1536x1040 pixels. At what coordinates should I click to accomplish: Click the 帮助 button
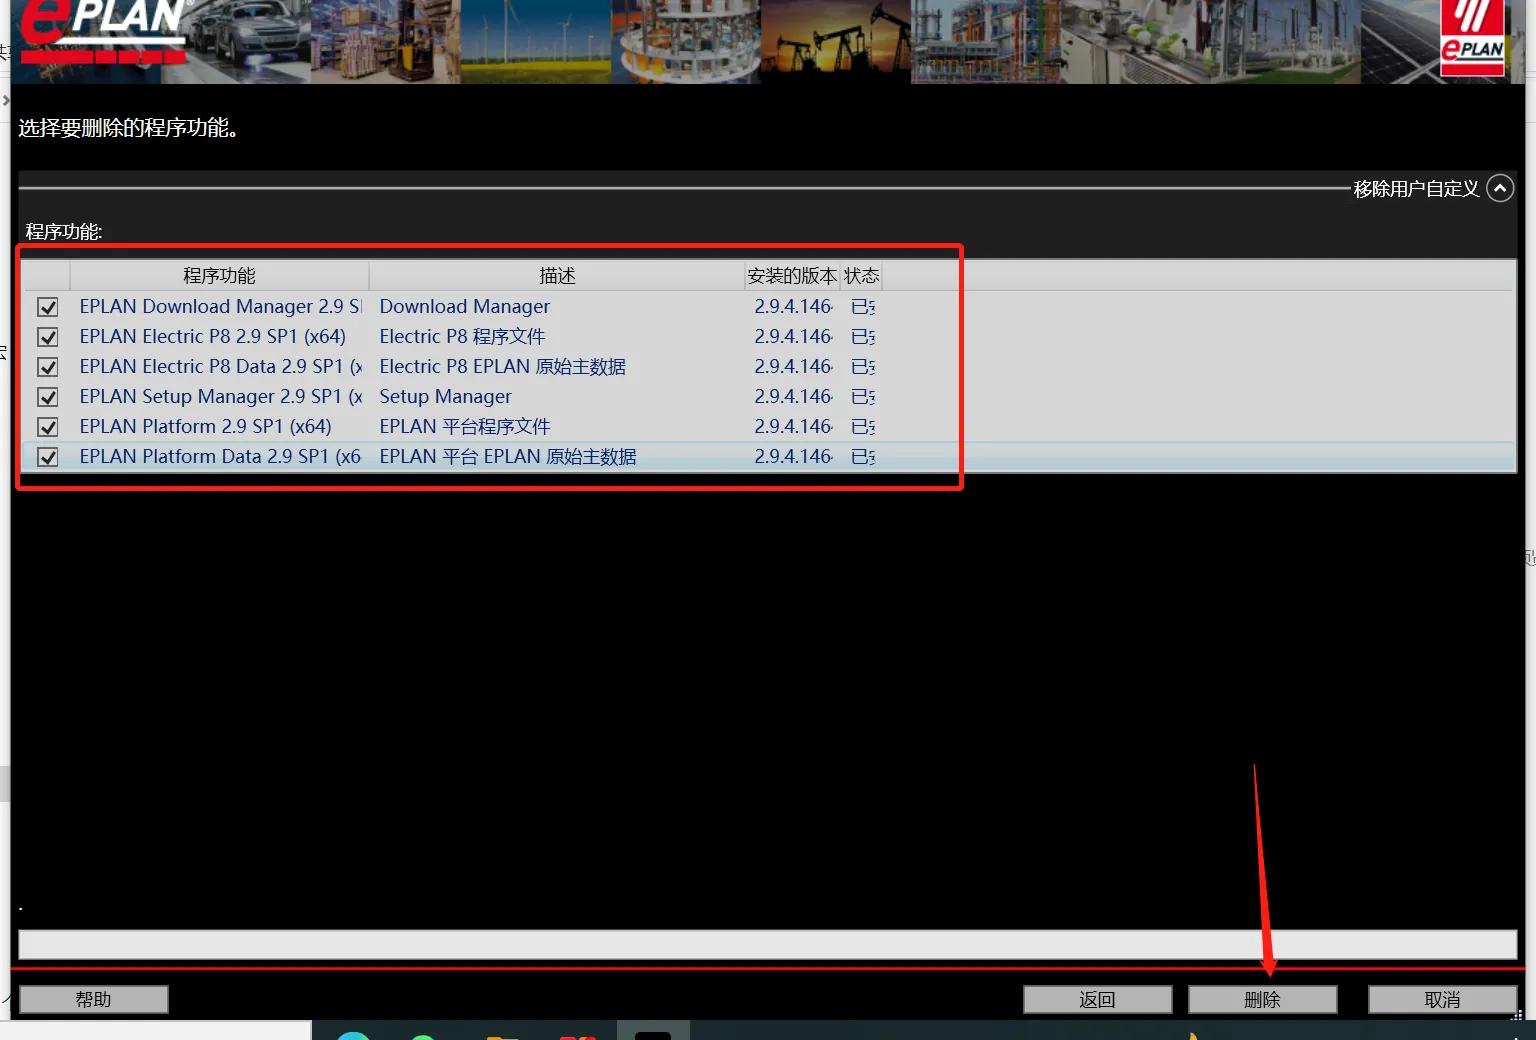click(94, 999)
